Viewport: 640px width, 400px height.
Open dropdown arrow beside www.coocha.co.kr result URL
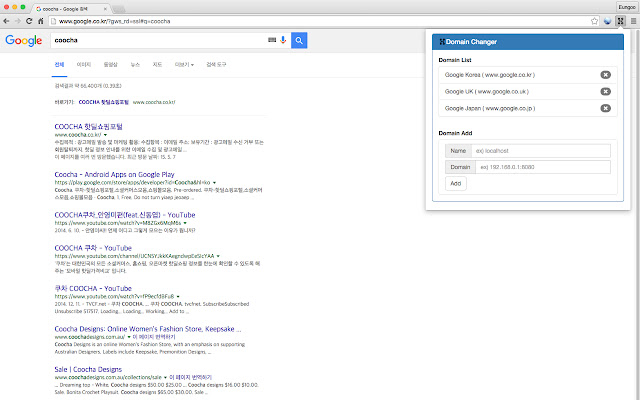click(x=105, y=135)
